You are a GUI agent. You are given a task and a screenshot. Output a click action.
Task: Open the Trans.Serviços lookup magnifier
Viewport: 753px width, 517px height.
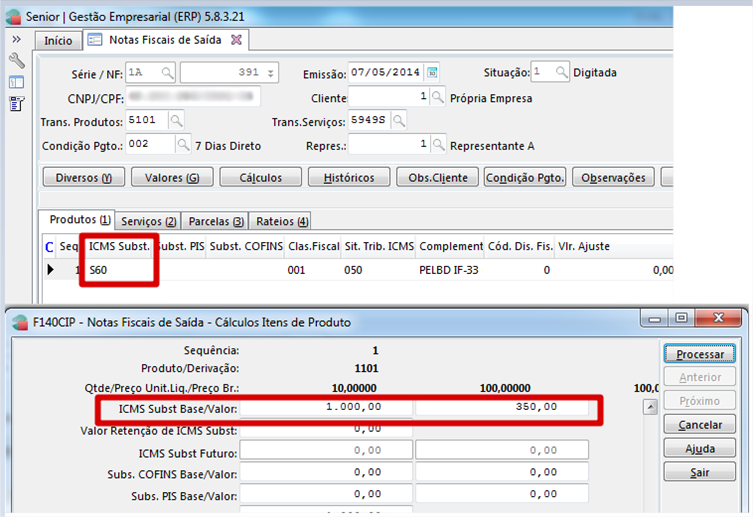coord(399,120)
